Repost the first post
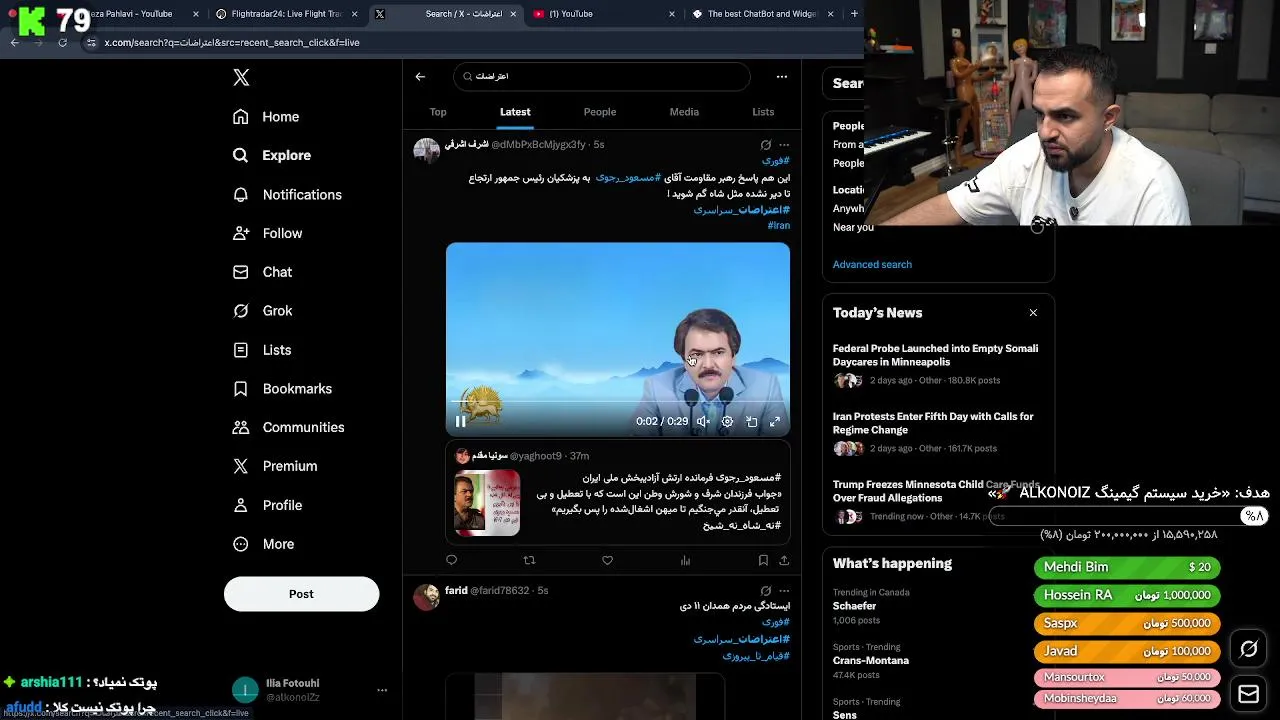Viewport: 1280px width, 720px height. pyautogui.click(x=529, y=560)
